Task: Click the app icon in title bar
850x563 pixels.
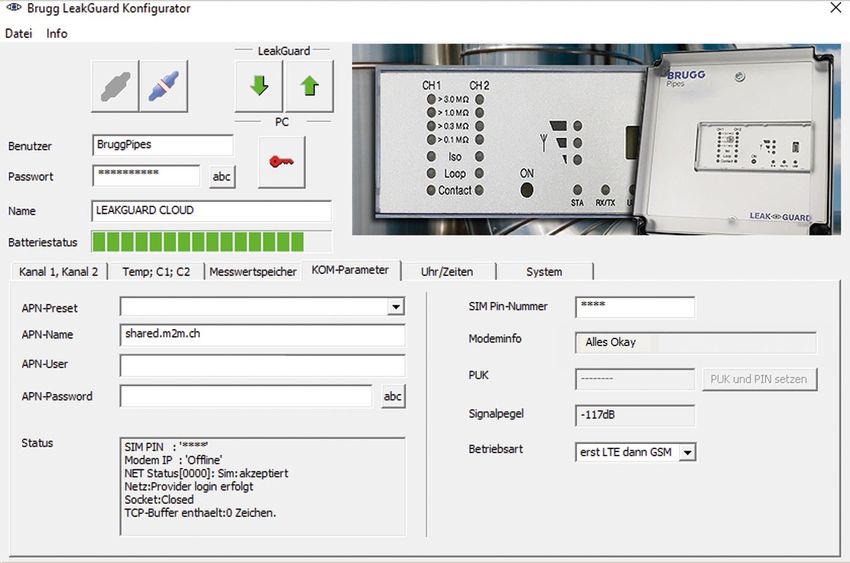Action: [x=14, y=8]
